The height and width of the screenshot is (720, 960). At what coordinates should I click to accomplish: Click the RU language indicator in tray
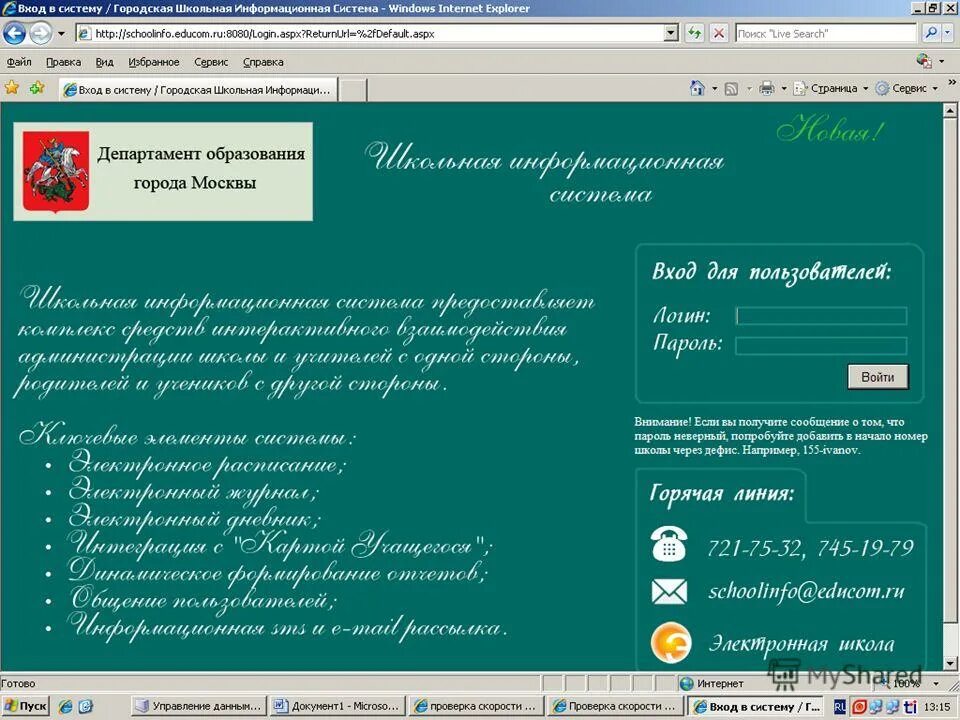[x=840, y=707]
